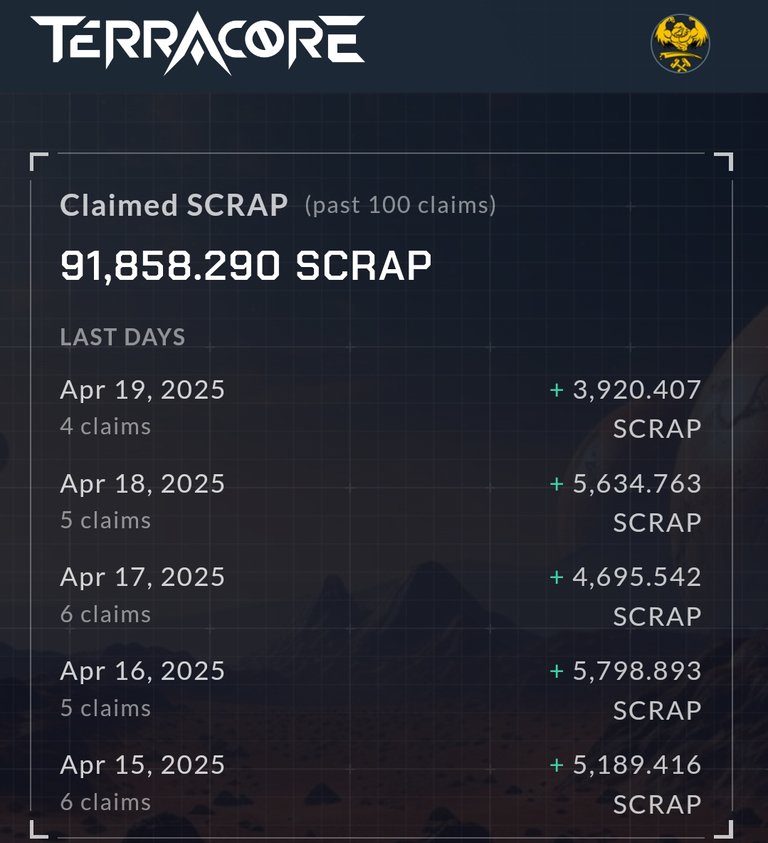
Task: Click the LAST DAYS section label
Action: coord(123,337)
